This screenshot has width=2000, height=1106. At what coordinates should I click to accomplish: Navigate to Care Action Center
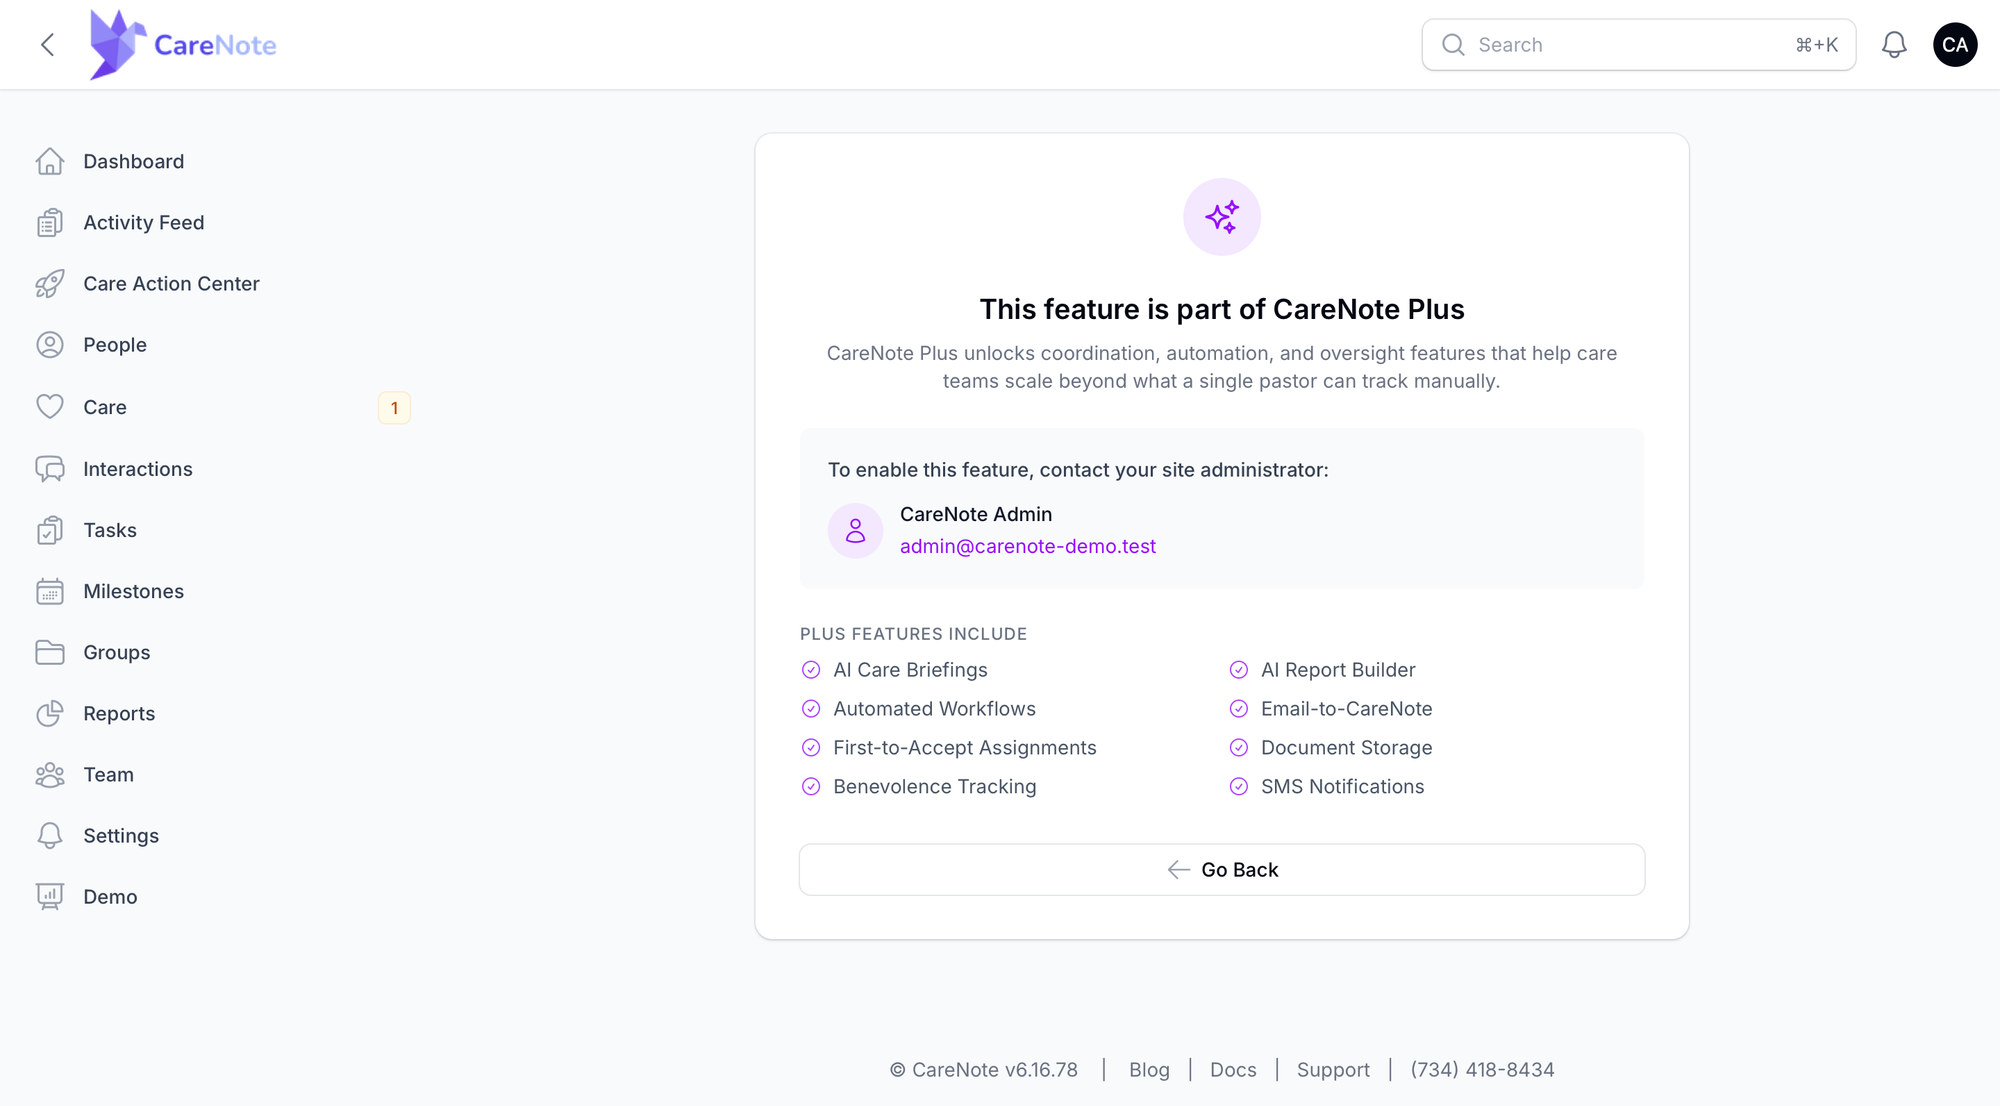172,284
